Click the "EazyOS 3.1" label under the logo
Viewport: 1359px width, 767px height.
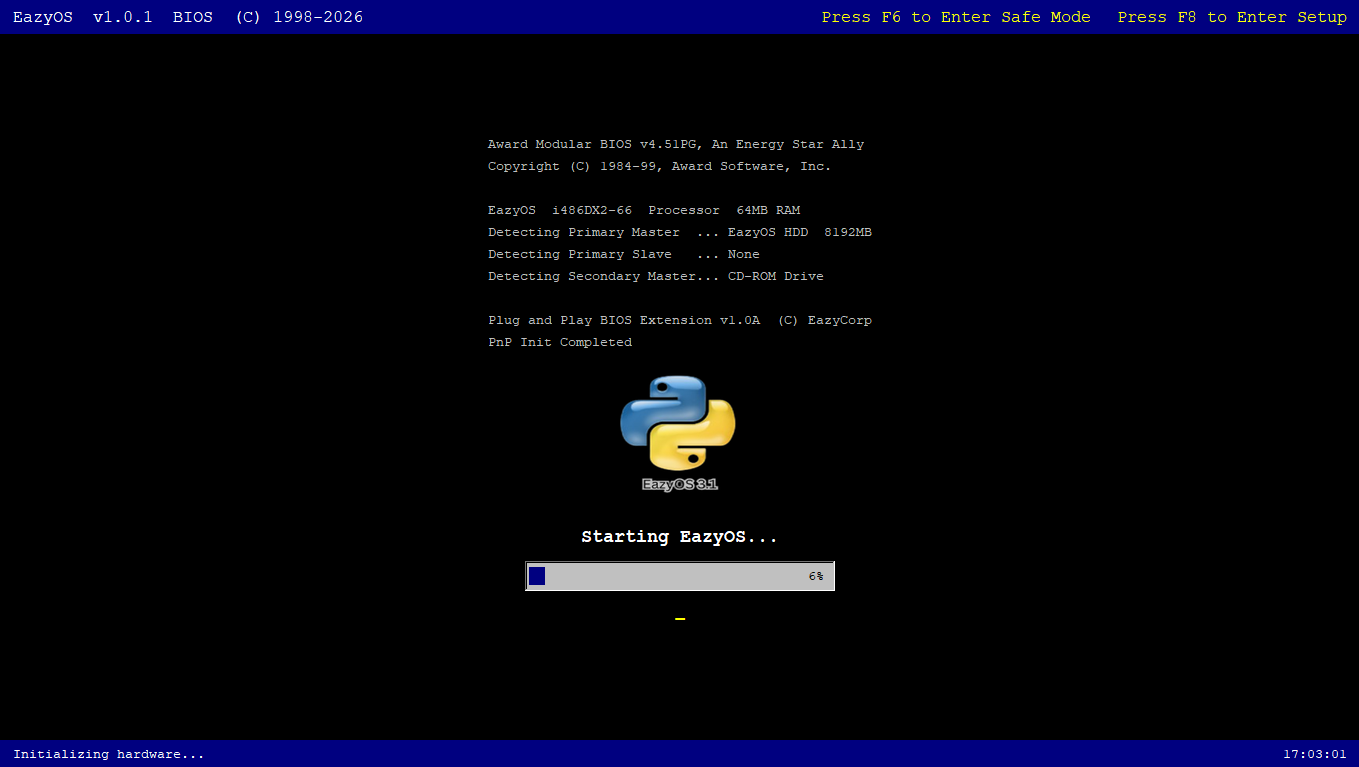680,484
